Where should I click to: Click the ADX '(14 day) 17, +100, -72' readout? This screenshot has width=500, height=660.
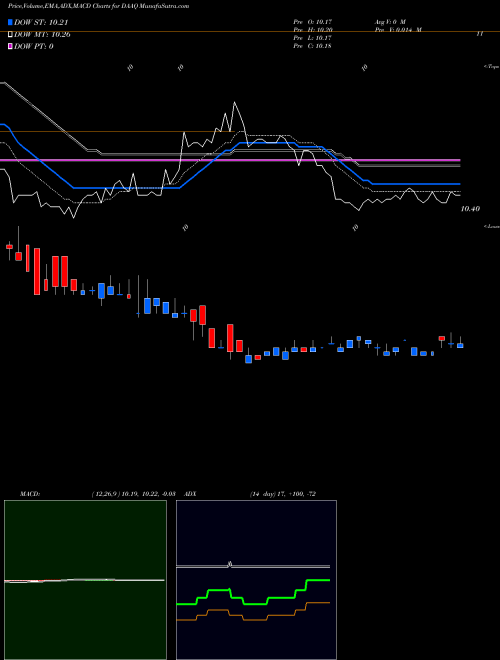coord(283,494)
